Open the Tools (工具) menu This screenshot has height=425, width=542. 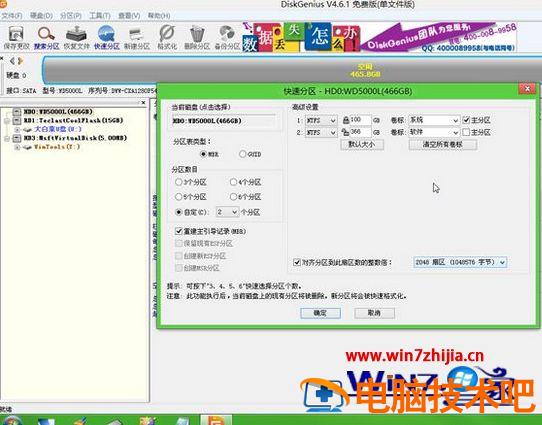click(100, 16)
